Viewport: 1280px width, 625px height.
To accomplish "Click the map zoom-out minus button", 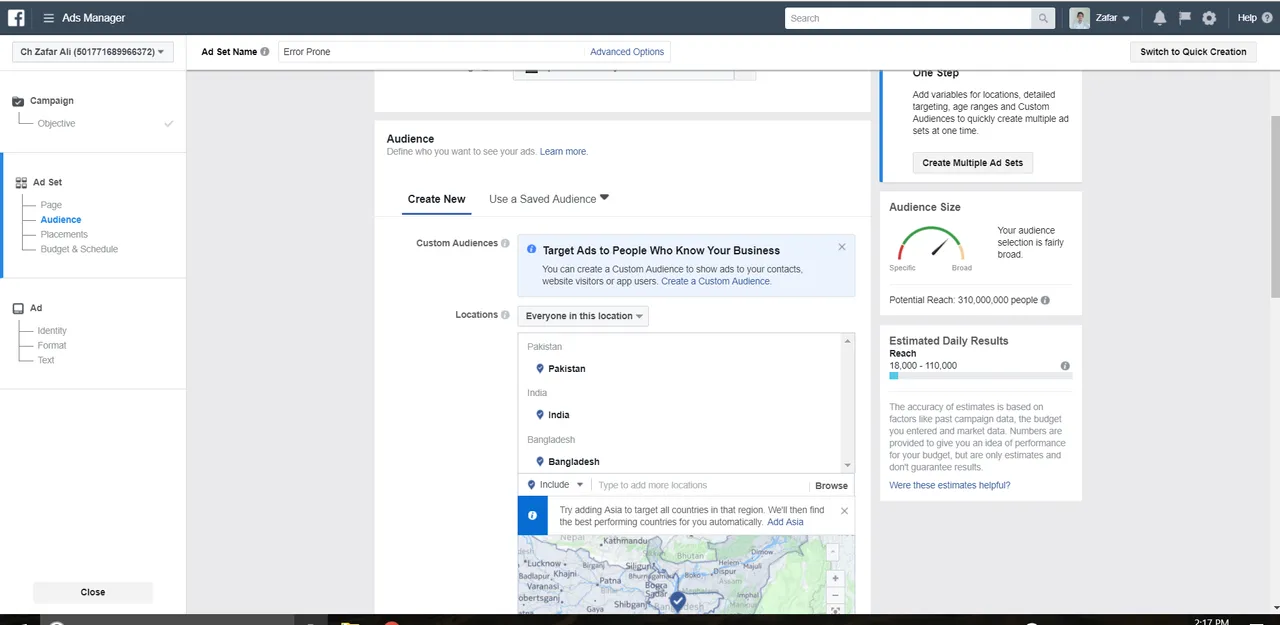I will (836, 596).
